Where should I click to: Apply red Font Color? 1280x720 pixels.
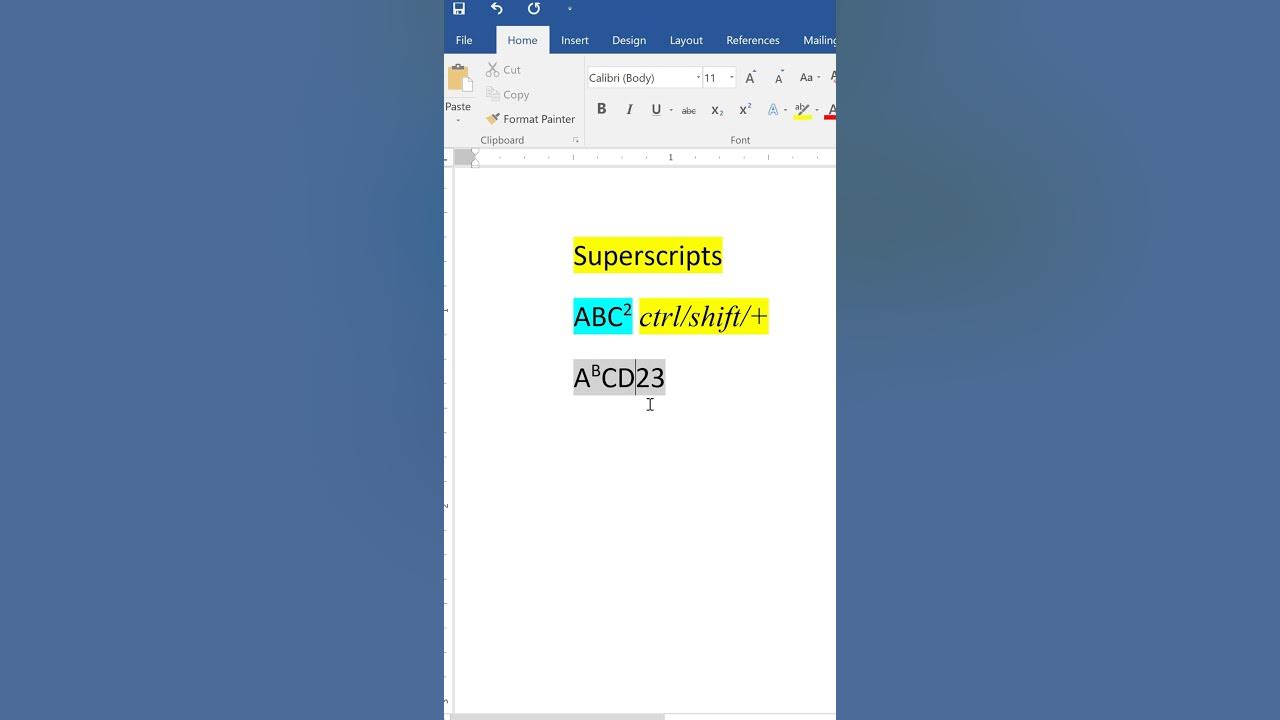point(830,110)
